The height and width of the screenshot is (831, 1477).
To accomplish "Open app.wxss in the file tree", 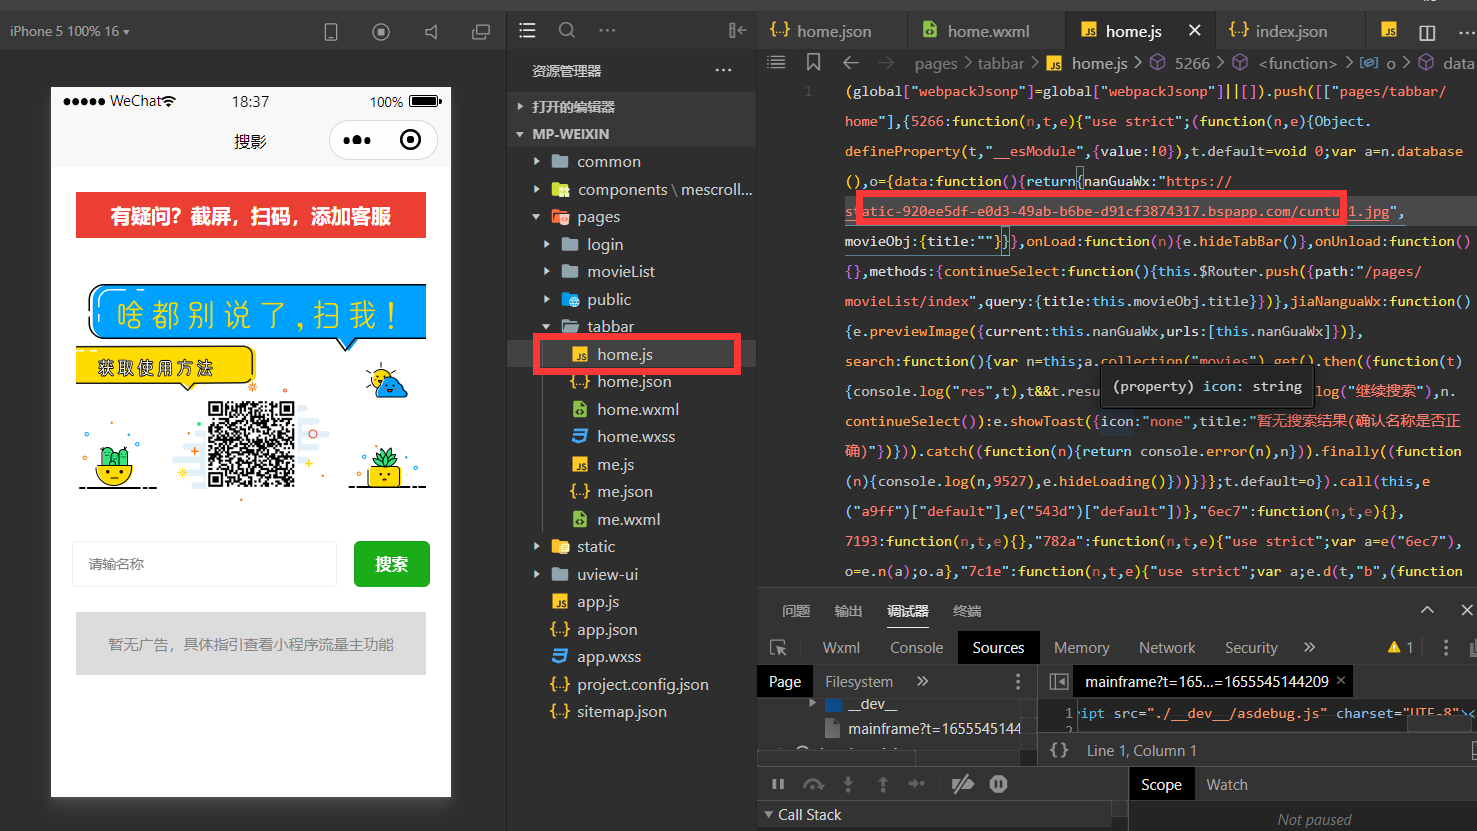I will click(x=609, y=657).
